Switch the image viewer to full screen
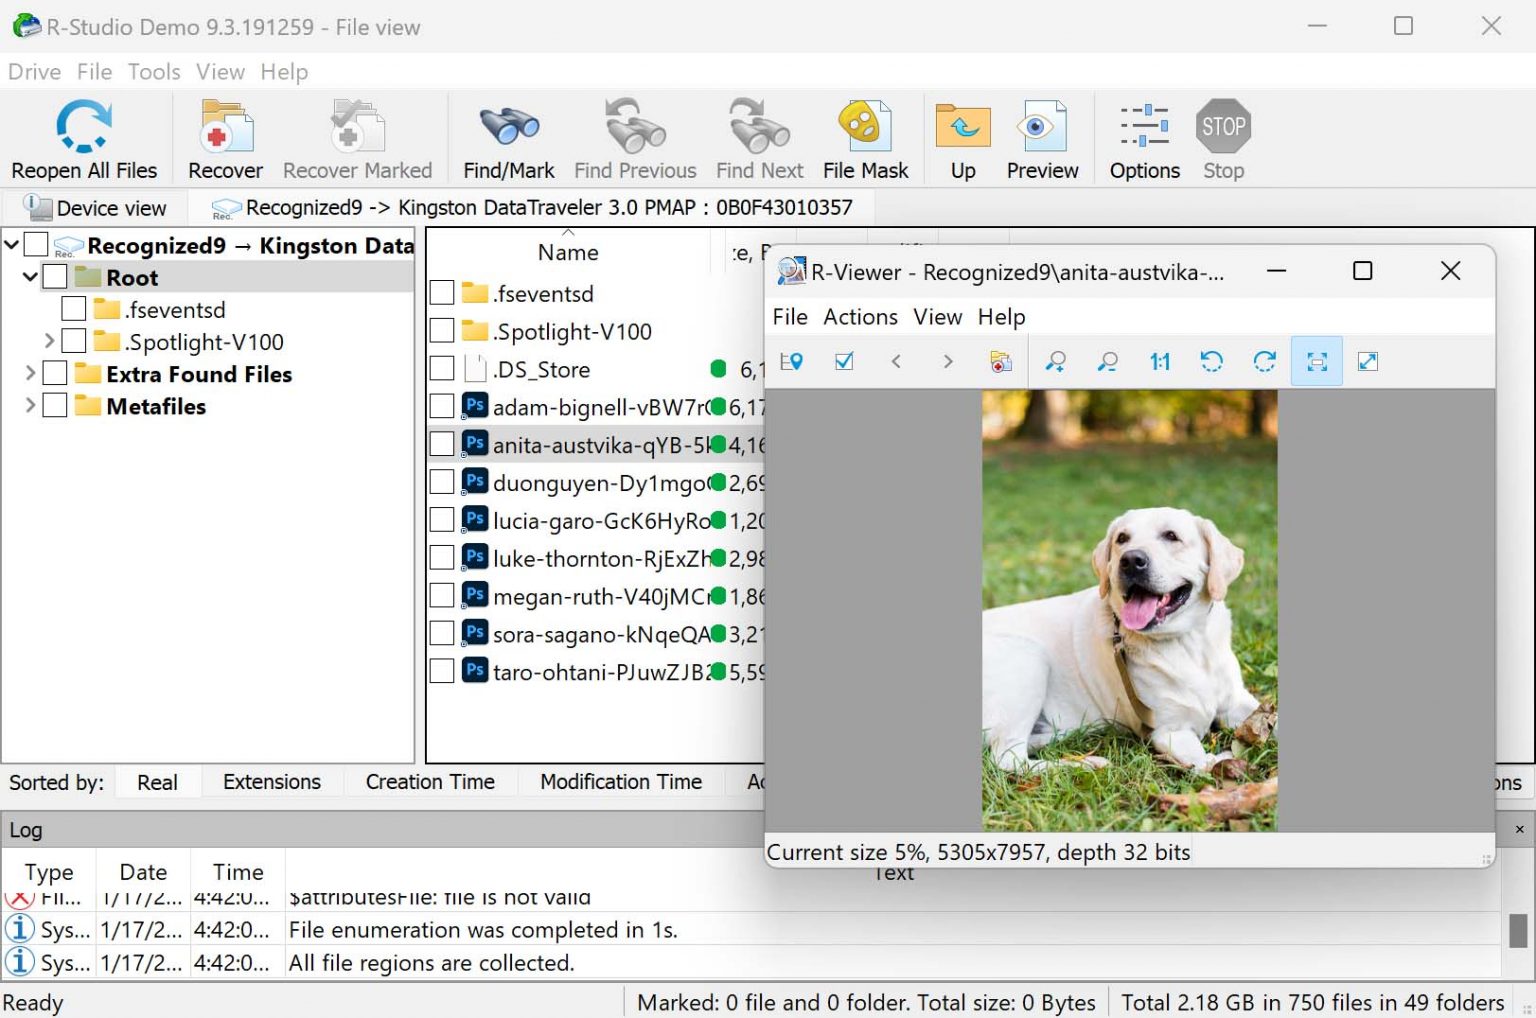Viewport: 1536px width, 1018px height. (x=1368, y=361)
